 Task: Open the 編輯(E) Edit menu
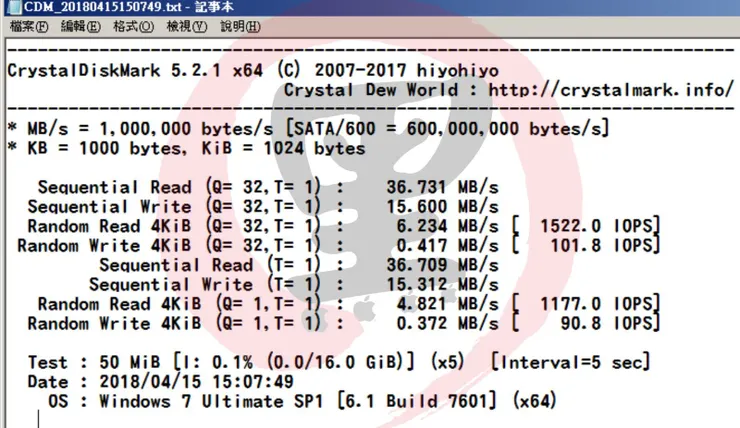pos(81,26)
